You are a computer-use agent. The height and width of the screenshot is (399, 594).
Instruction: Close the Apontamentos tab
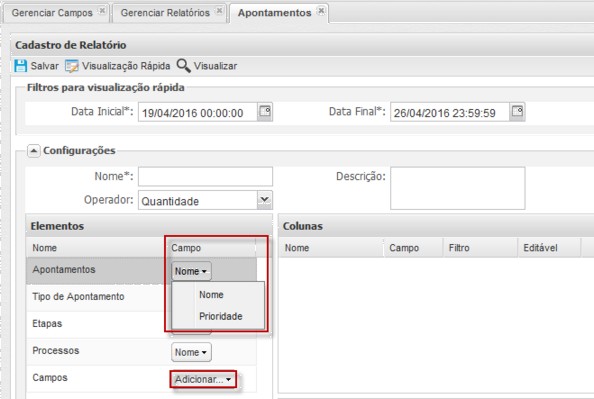coord(321,11)
